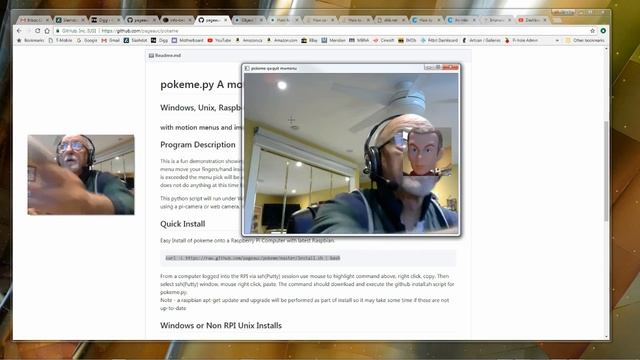Open the browser home page icon

pyautogui.click(x=47, y=31)
